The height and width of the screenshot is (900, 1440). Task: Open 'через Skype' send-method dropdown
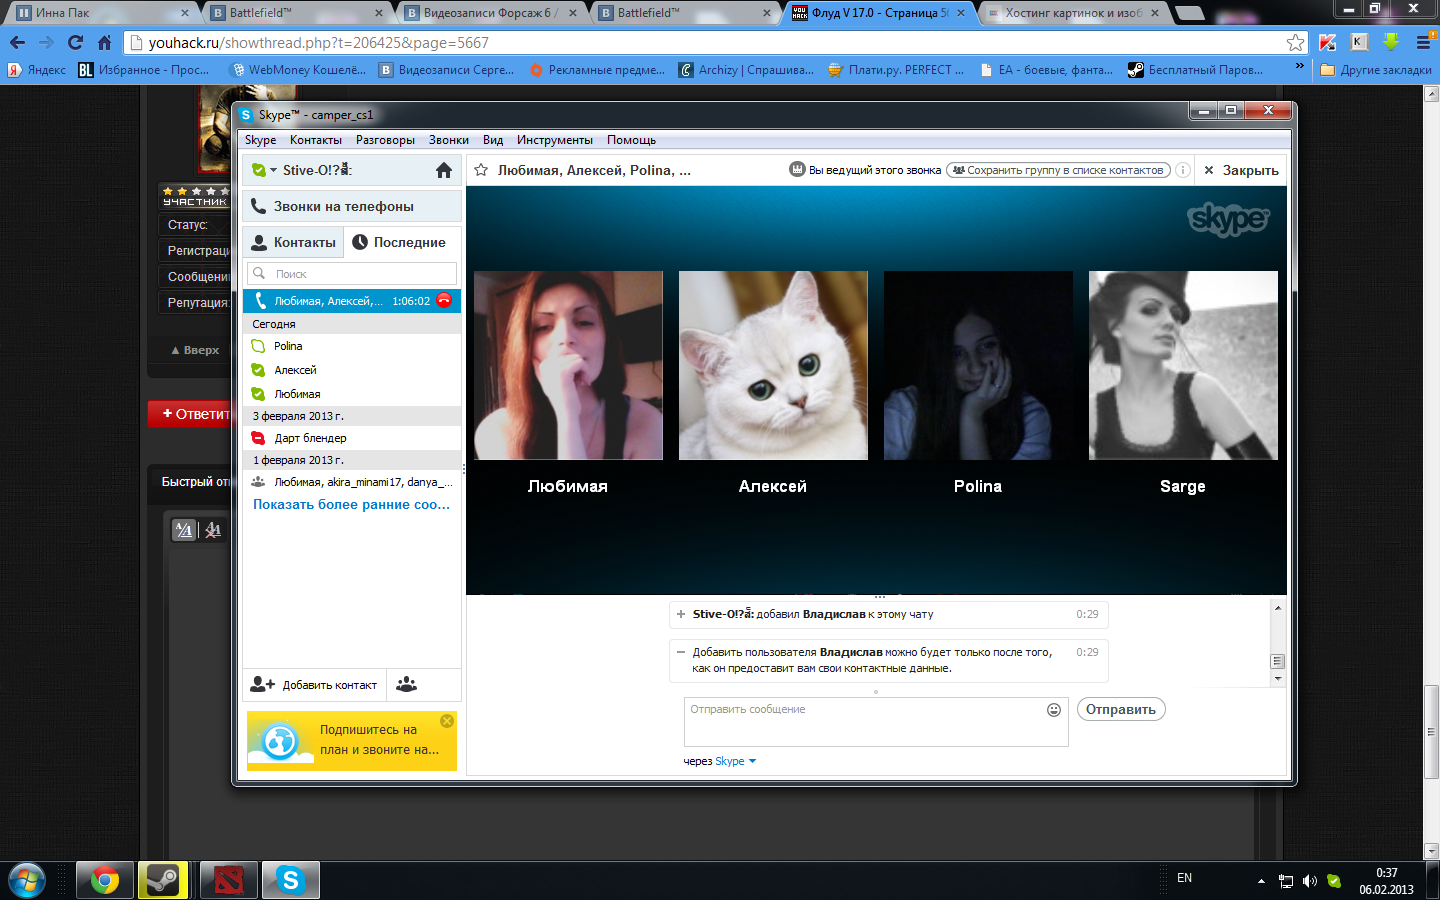tap(736, 761)
